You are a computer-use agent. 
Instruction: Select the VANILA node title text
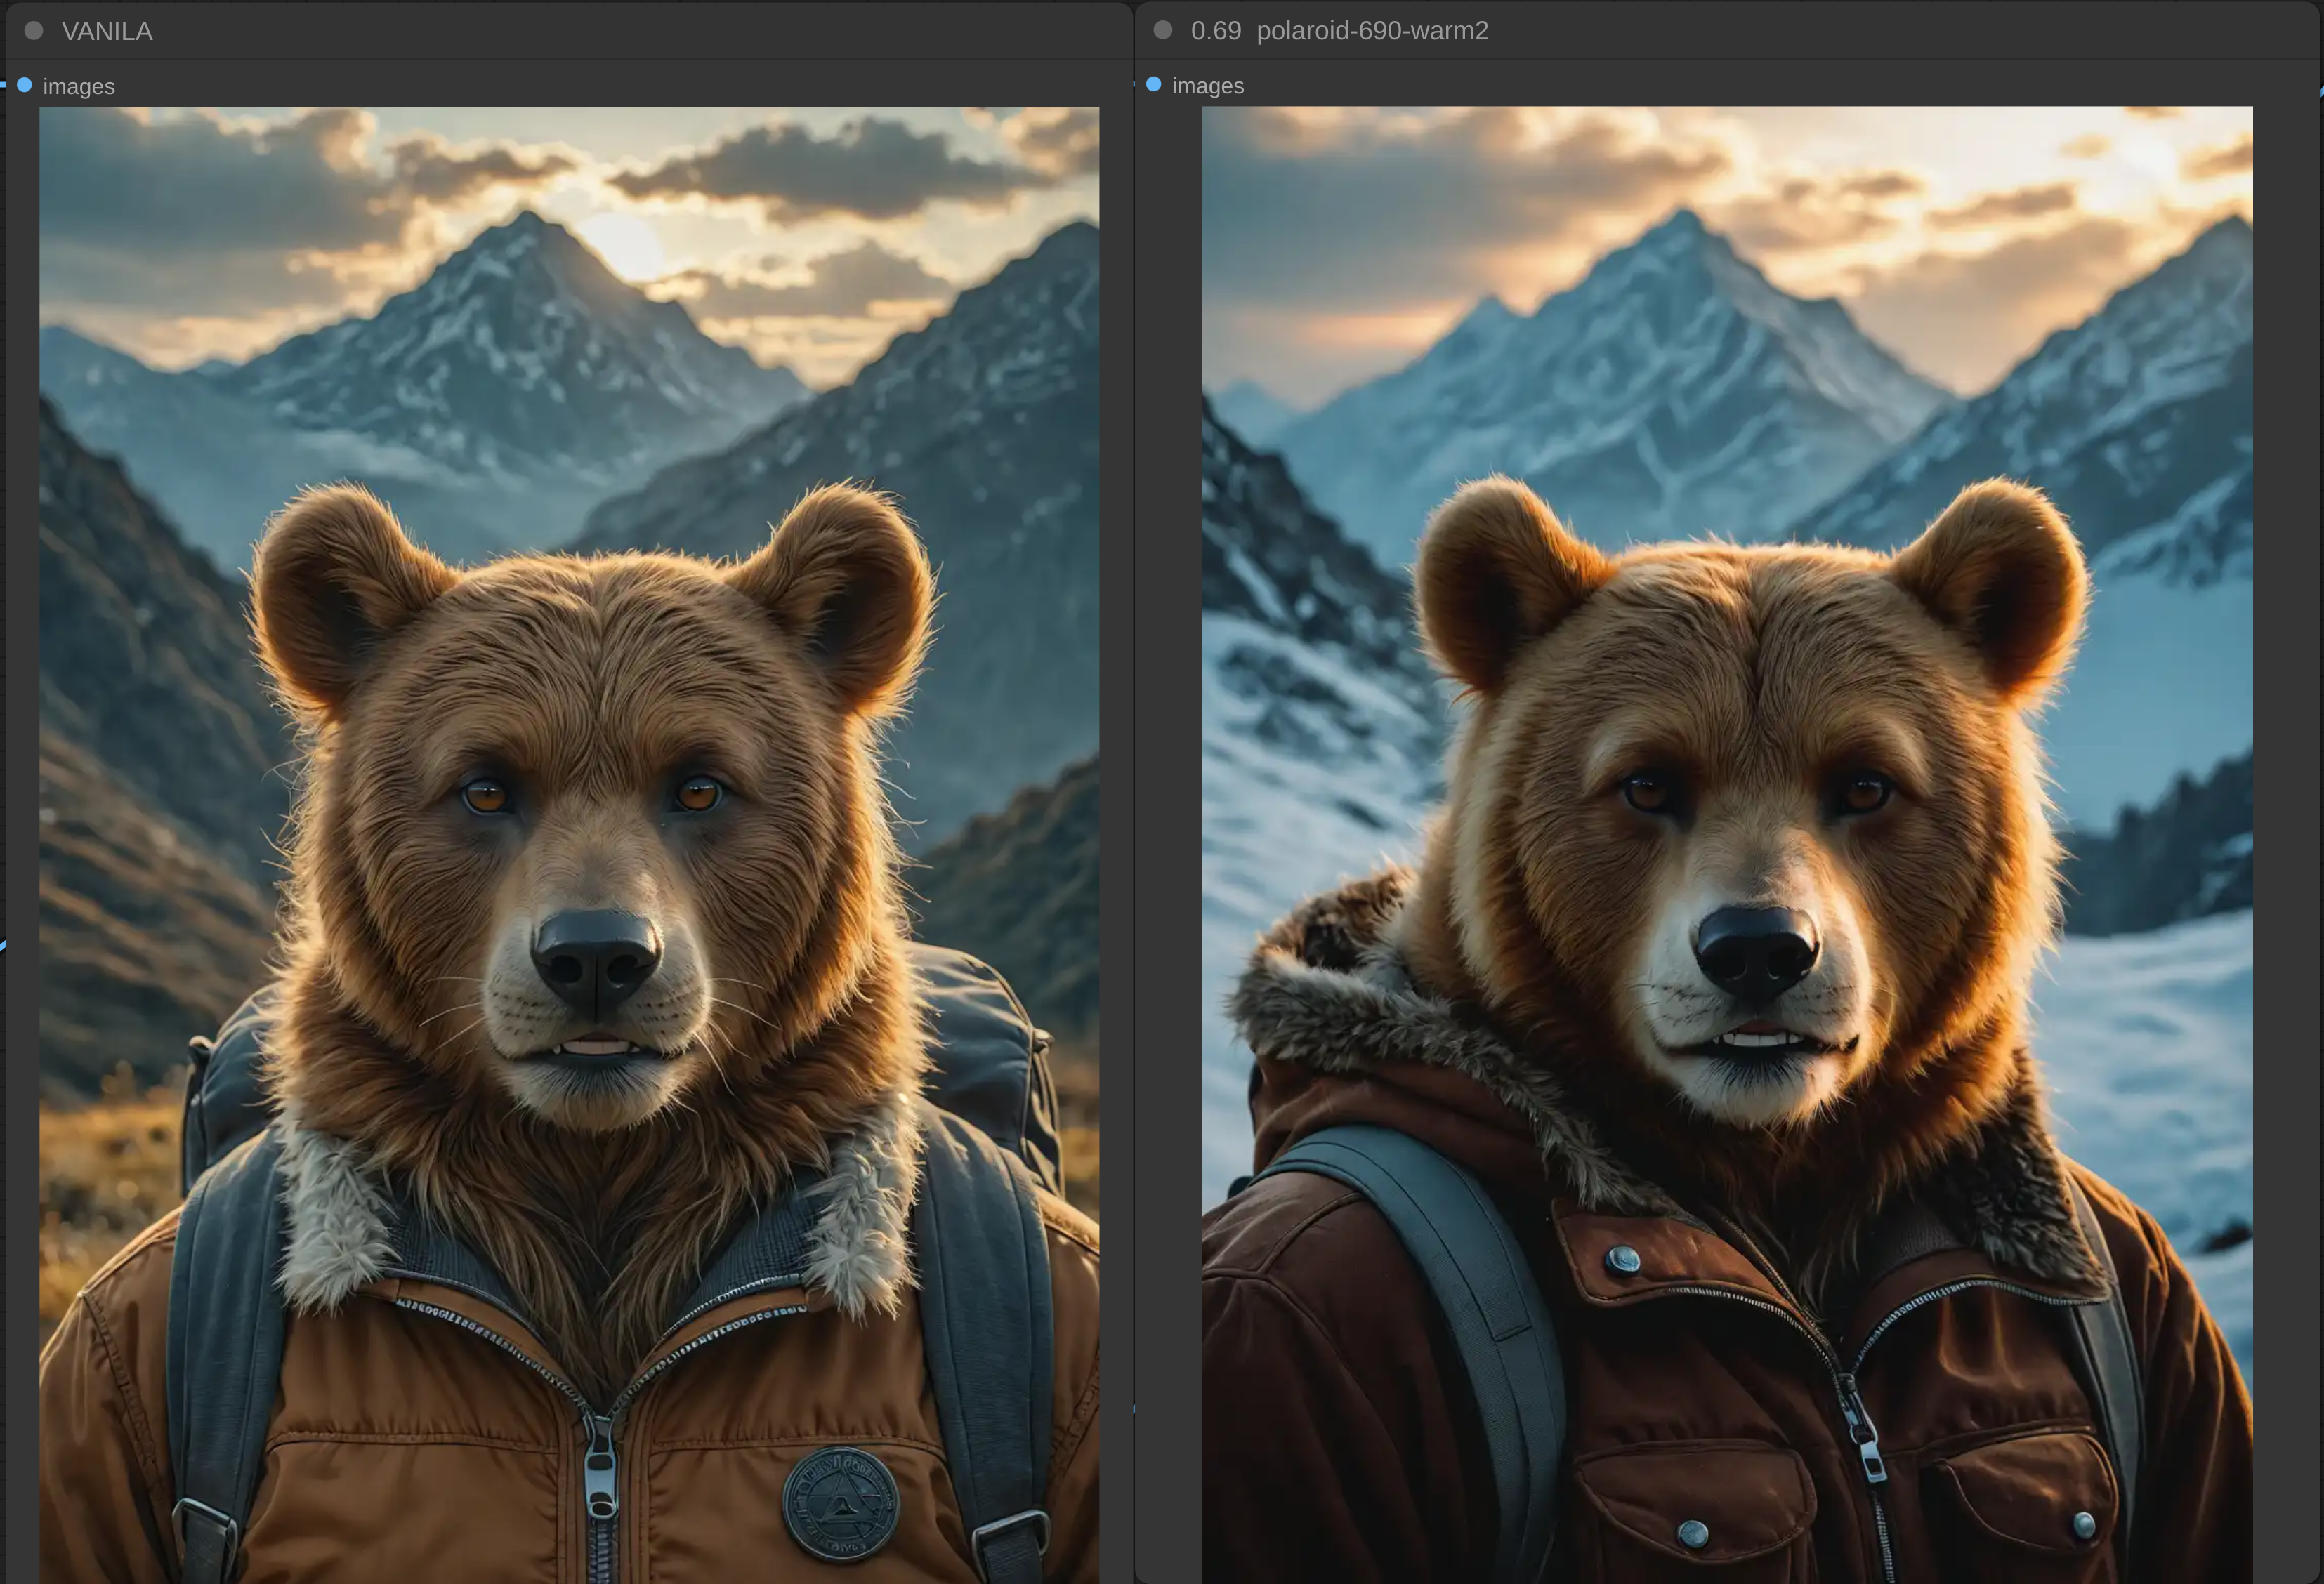click(107, 31)
